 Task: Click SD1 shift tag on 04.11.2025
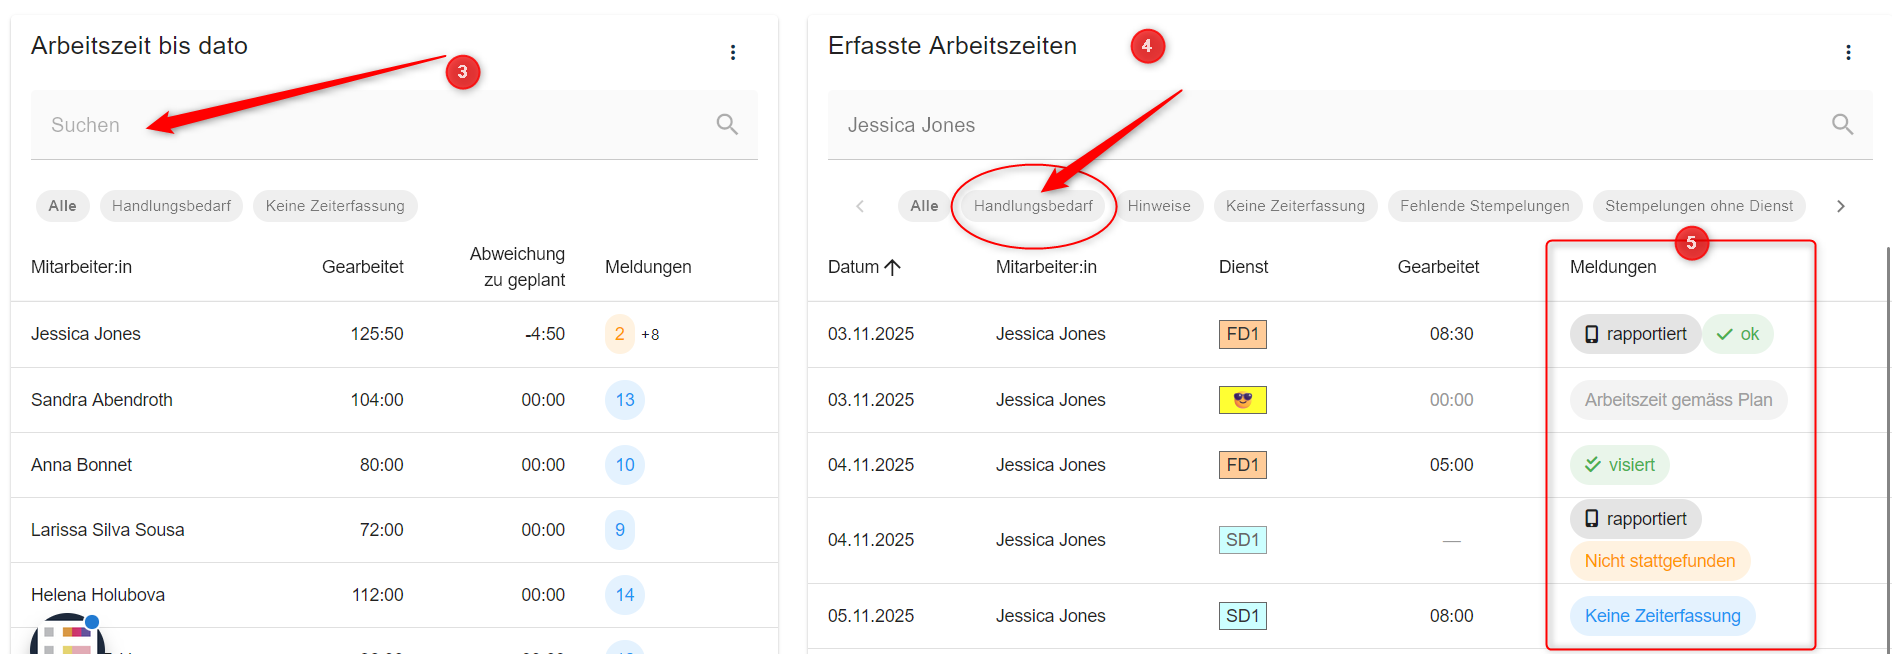click(1243, 540)
